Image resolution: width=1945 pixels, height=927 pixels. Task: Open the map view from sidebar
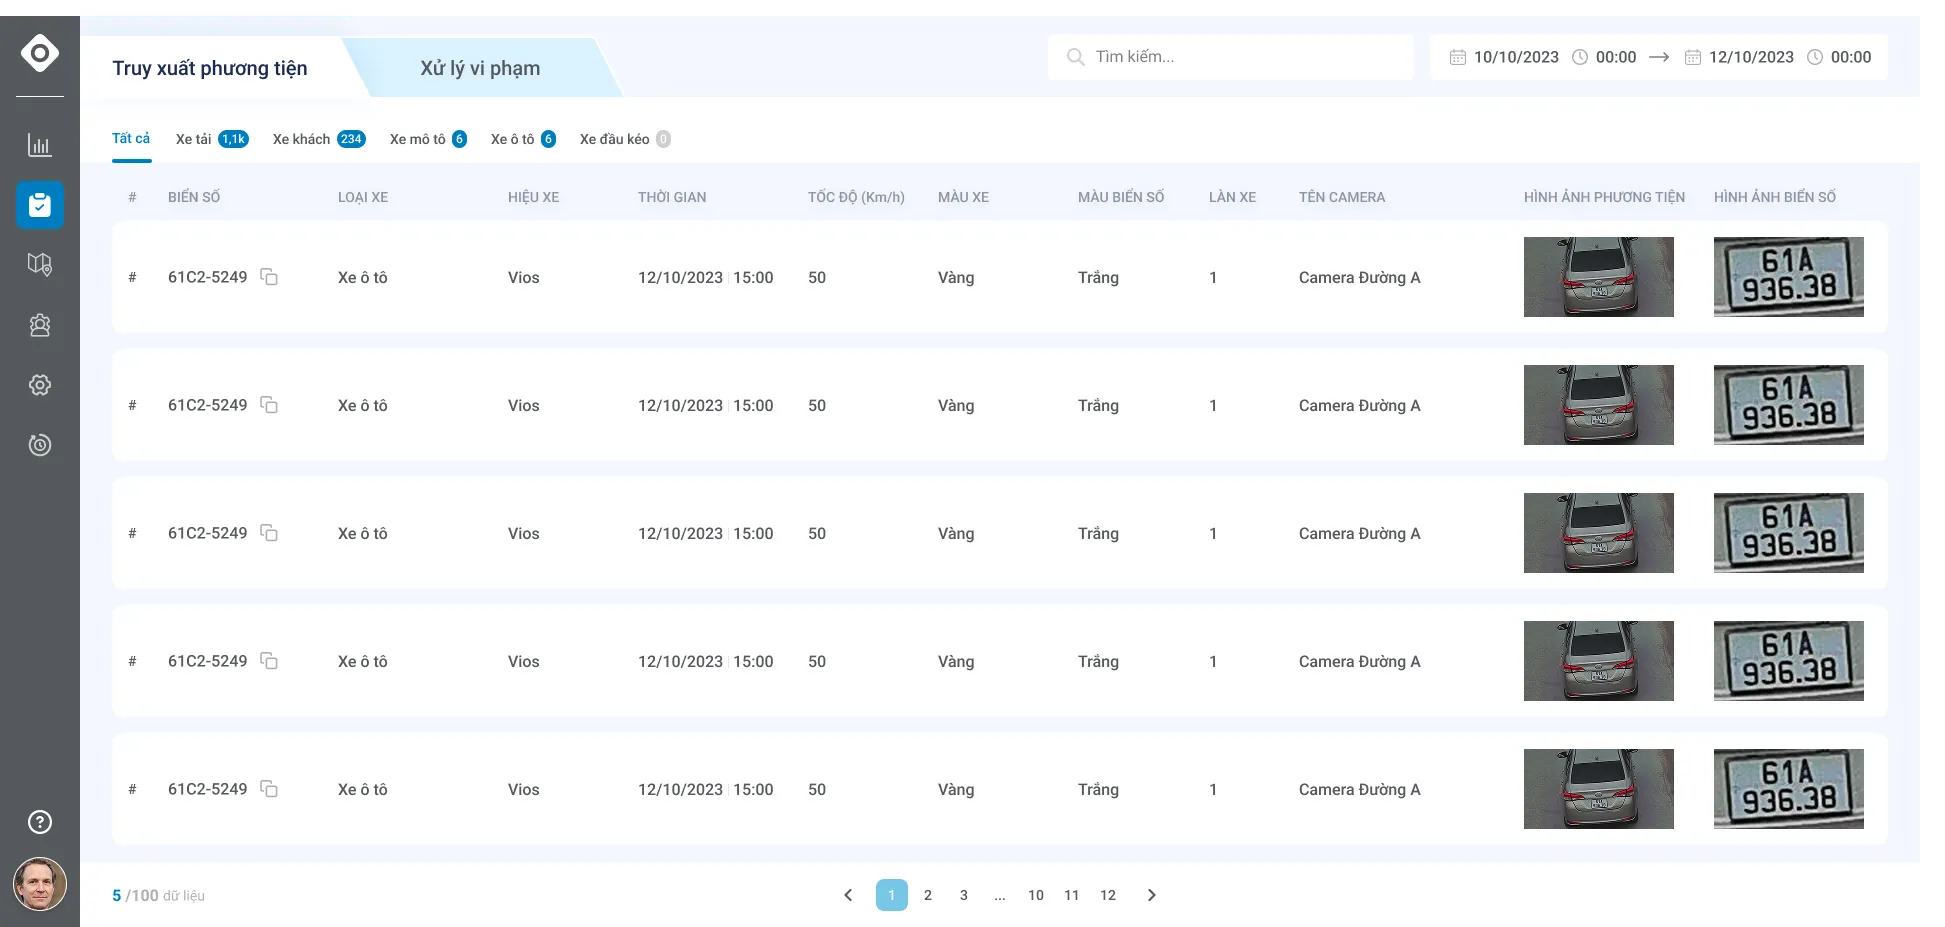click(x=40, y=265)
